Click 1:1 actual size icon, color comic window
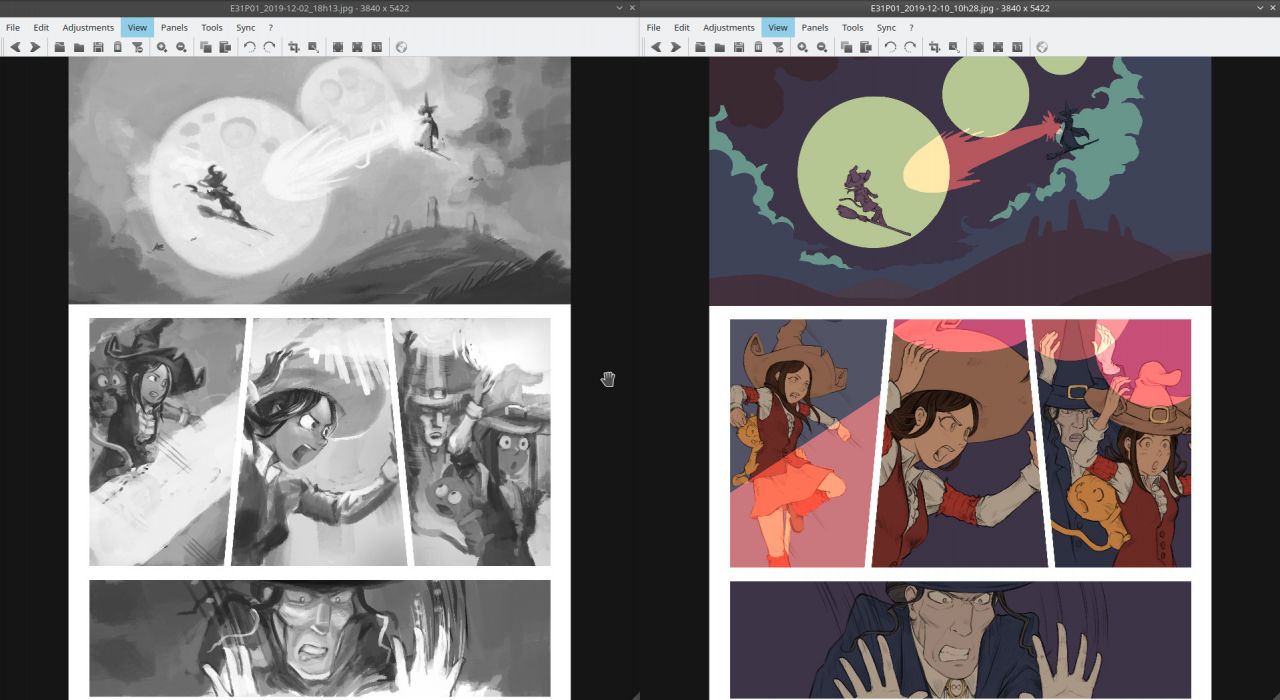This screenshot has width=1280, height=700. 1017,47
